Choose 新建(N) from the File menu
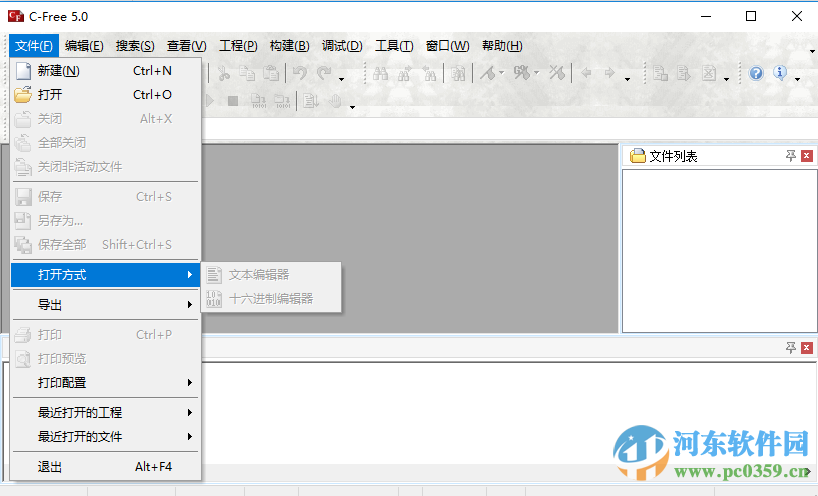 (105, 71)
